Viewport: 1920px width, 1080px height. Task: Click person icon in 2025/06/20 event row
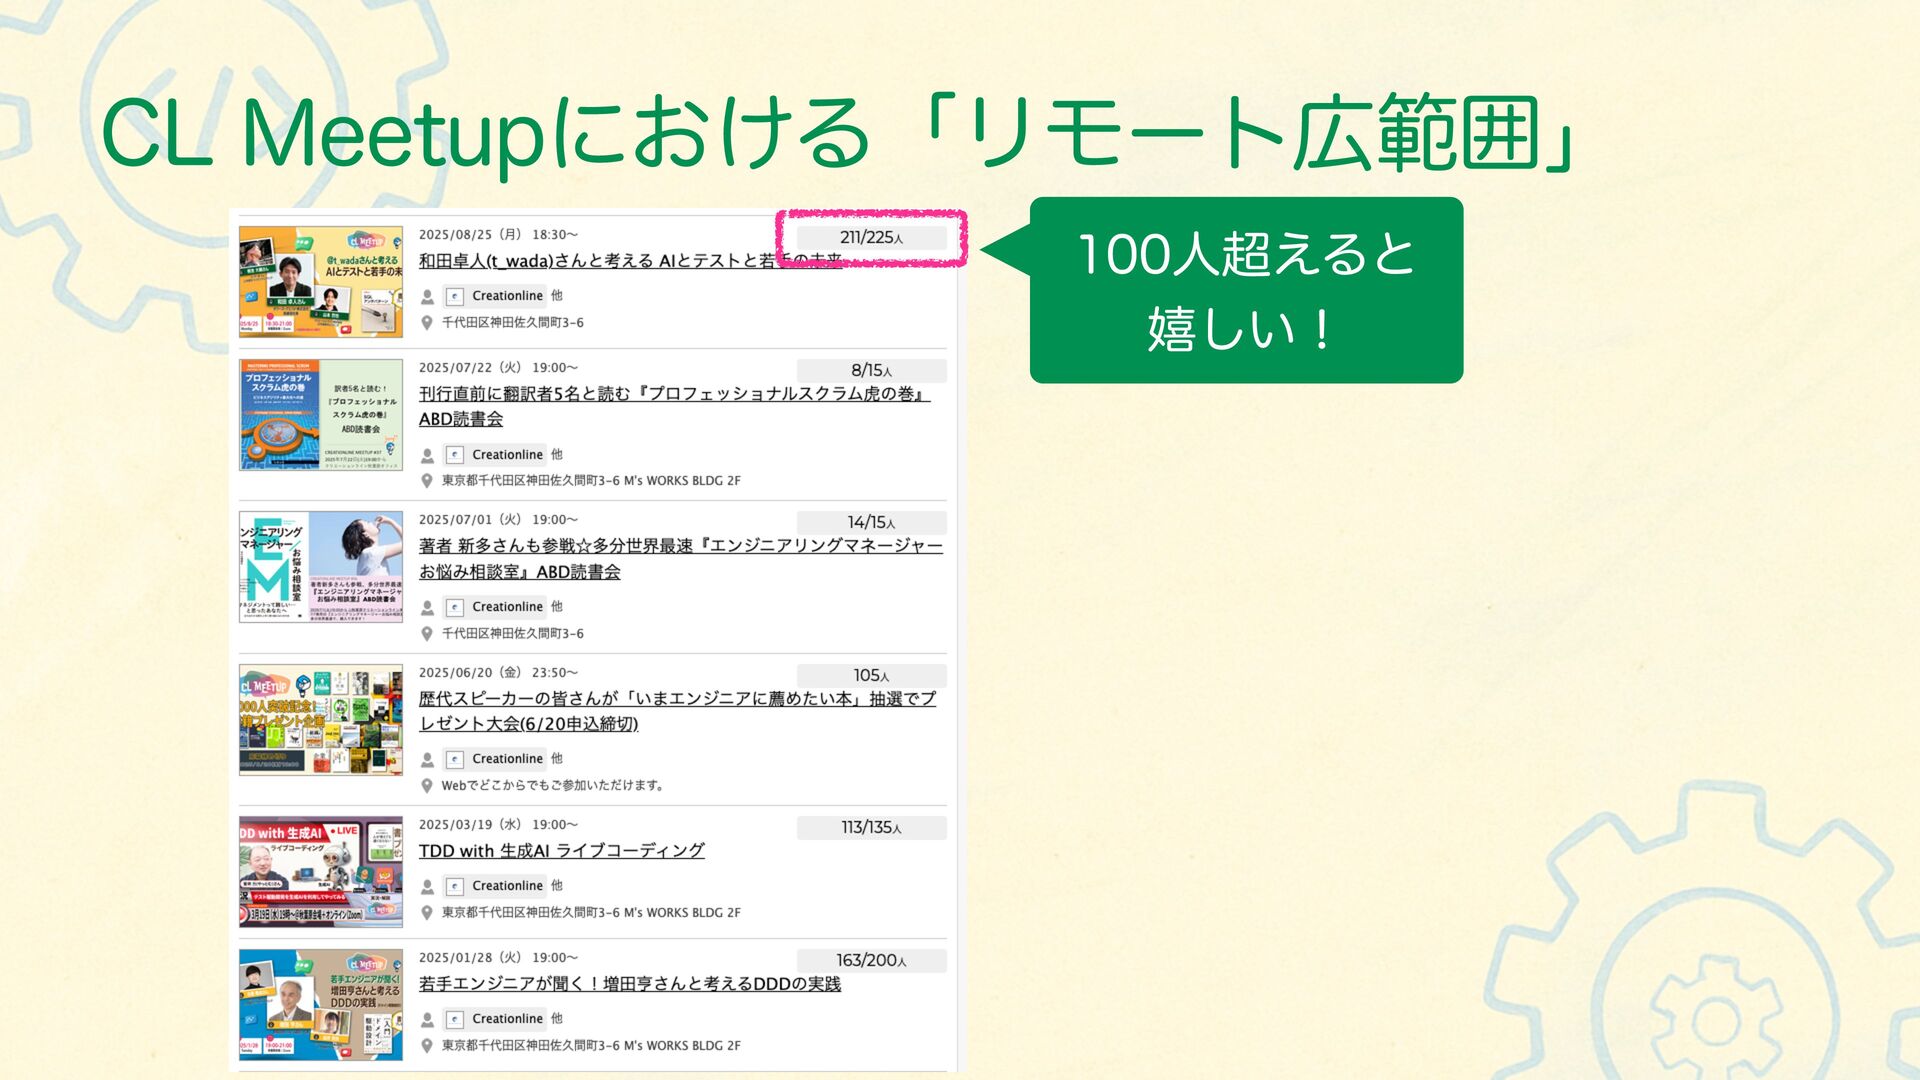[427, 760]
